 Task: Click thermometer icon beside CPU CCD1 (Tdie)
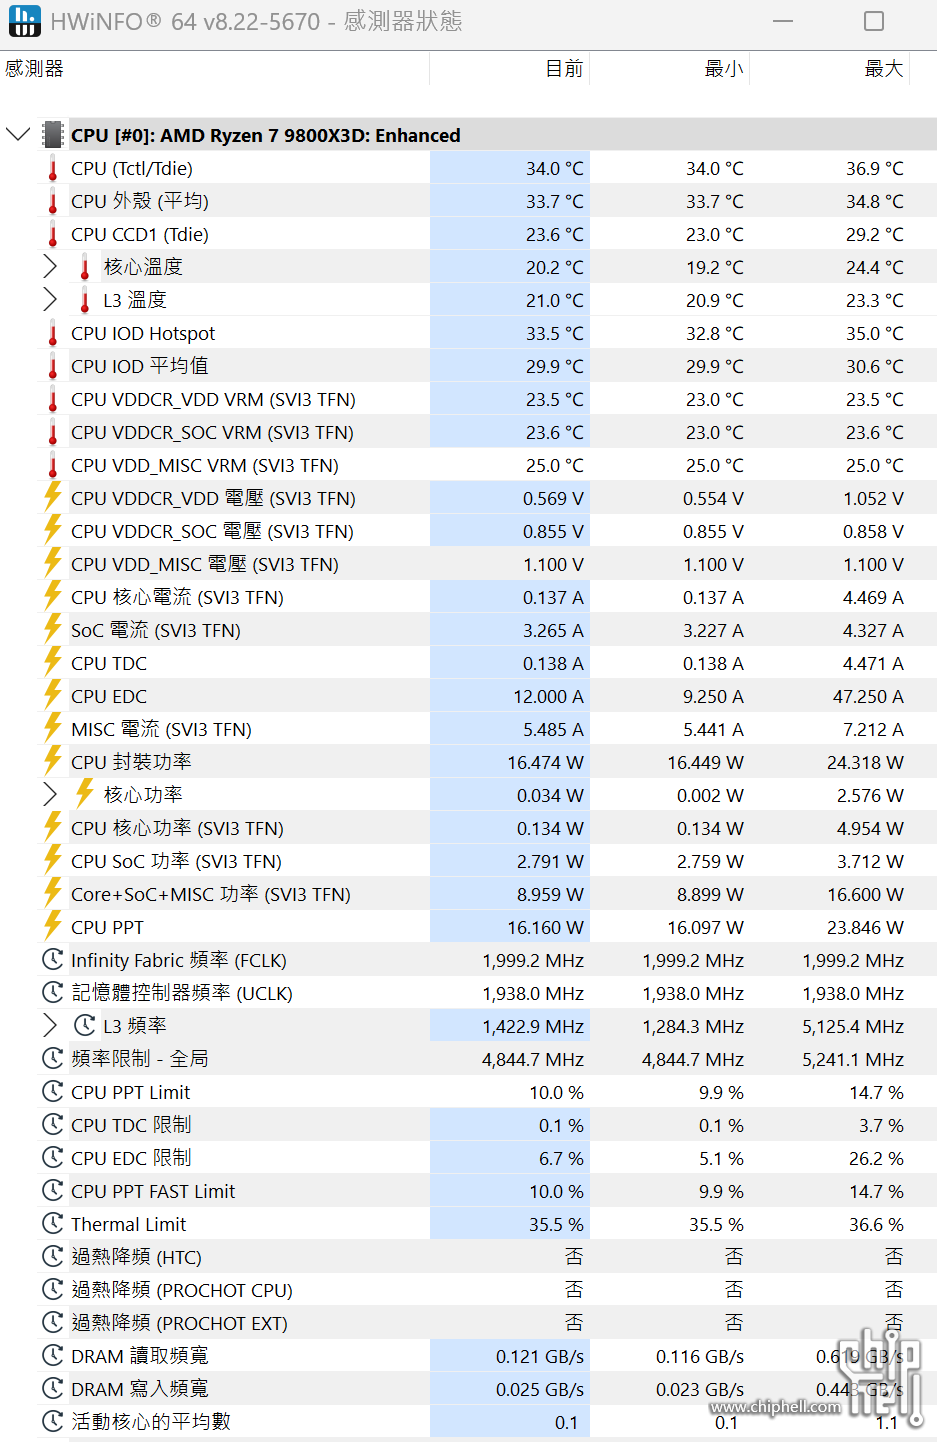(53, 234)
